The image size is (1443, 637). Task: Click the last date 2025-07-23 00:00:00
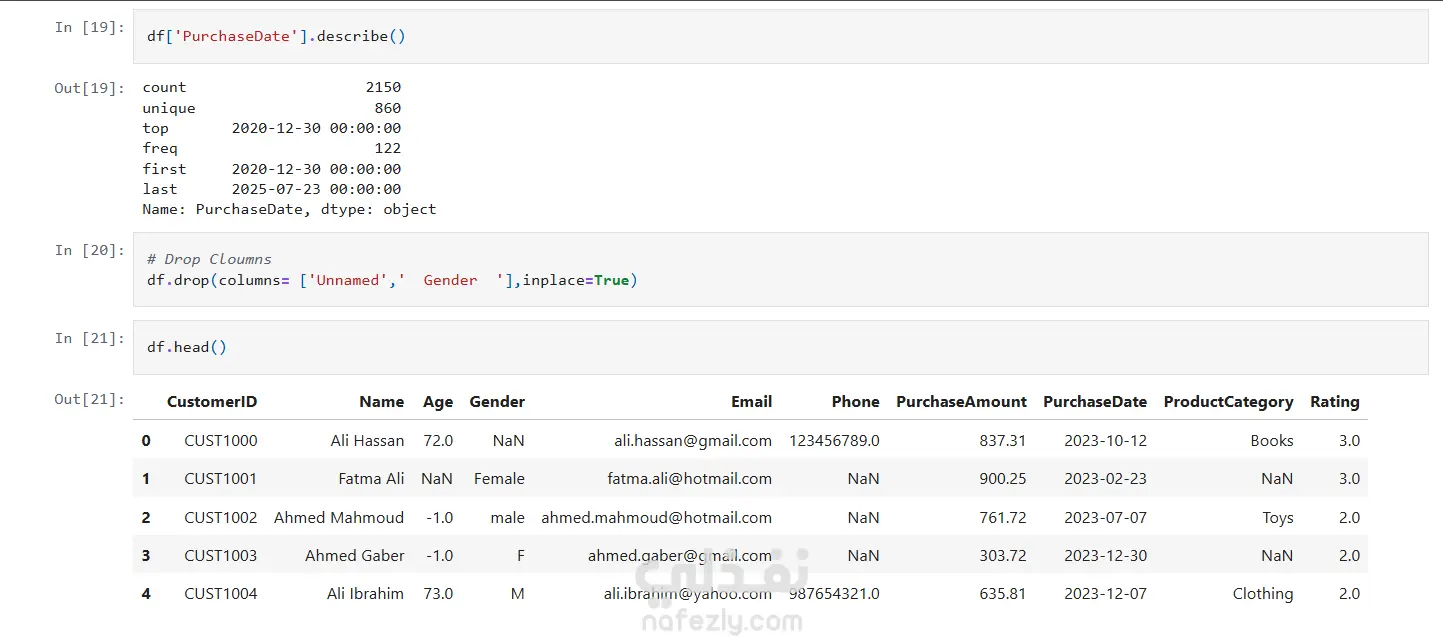[316, 189]
